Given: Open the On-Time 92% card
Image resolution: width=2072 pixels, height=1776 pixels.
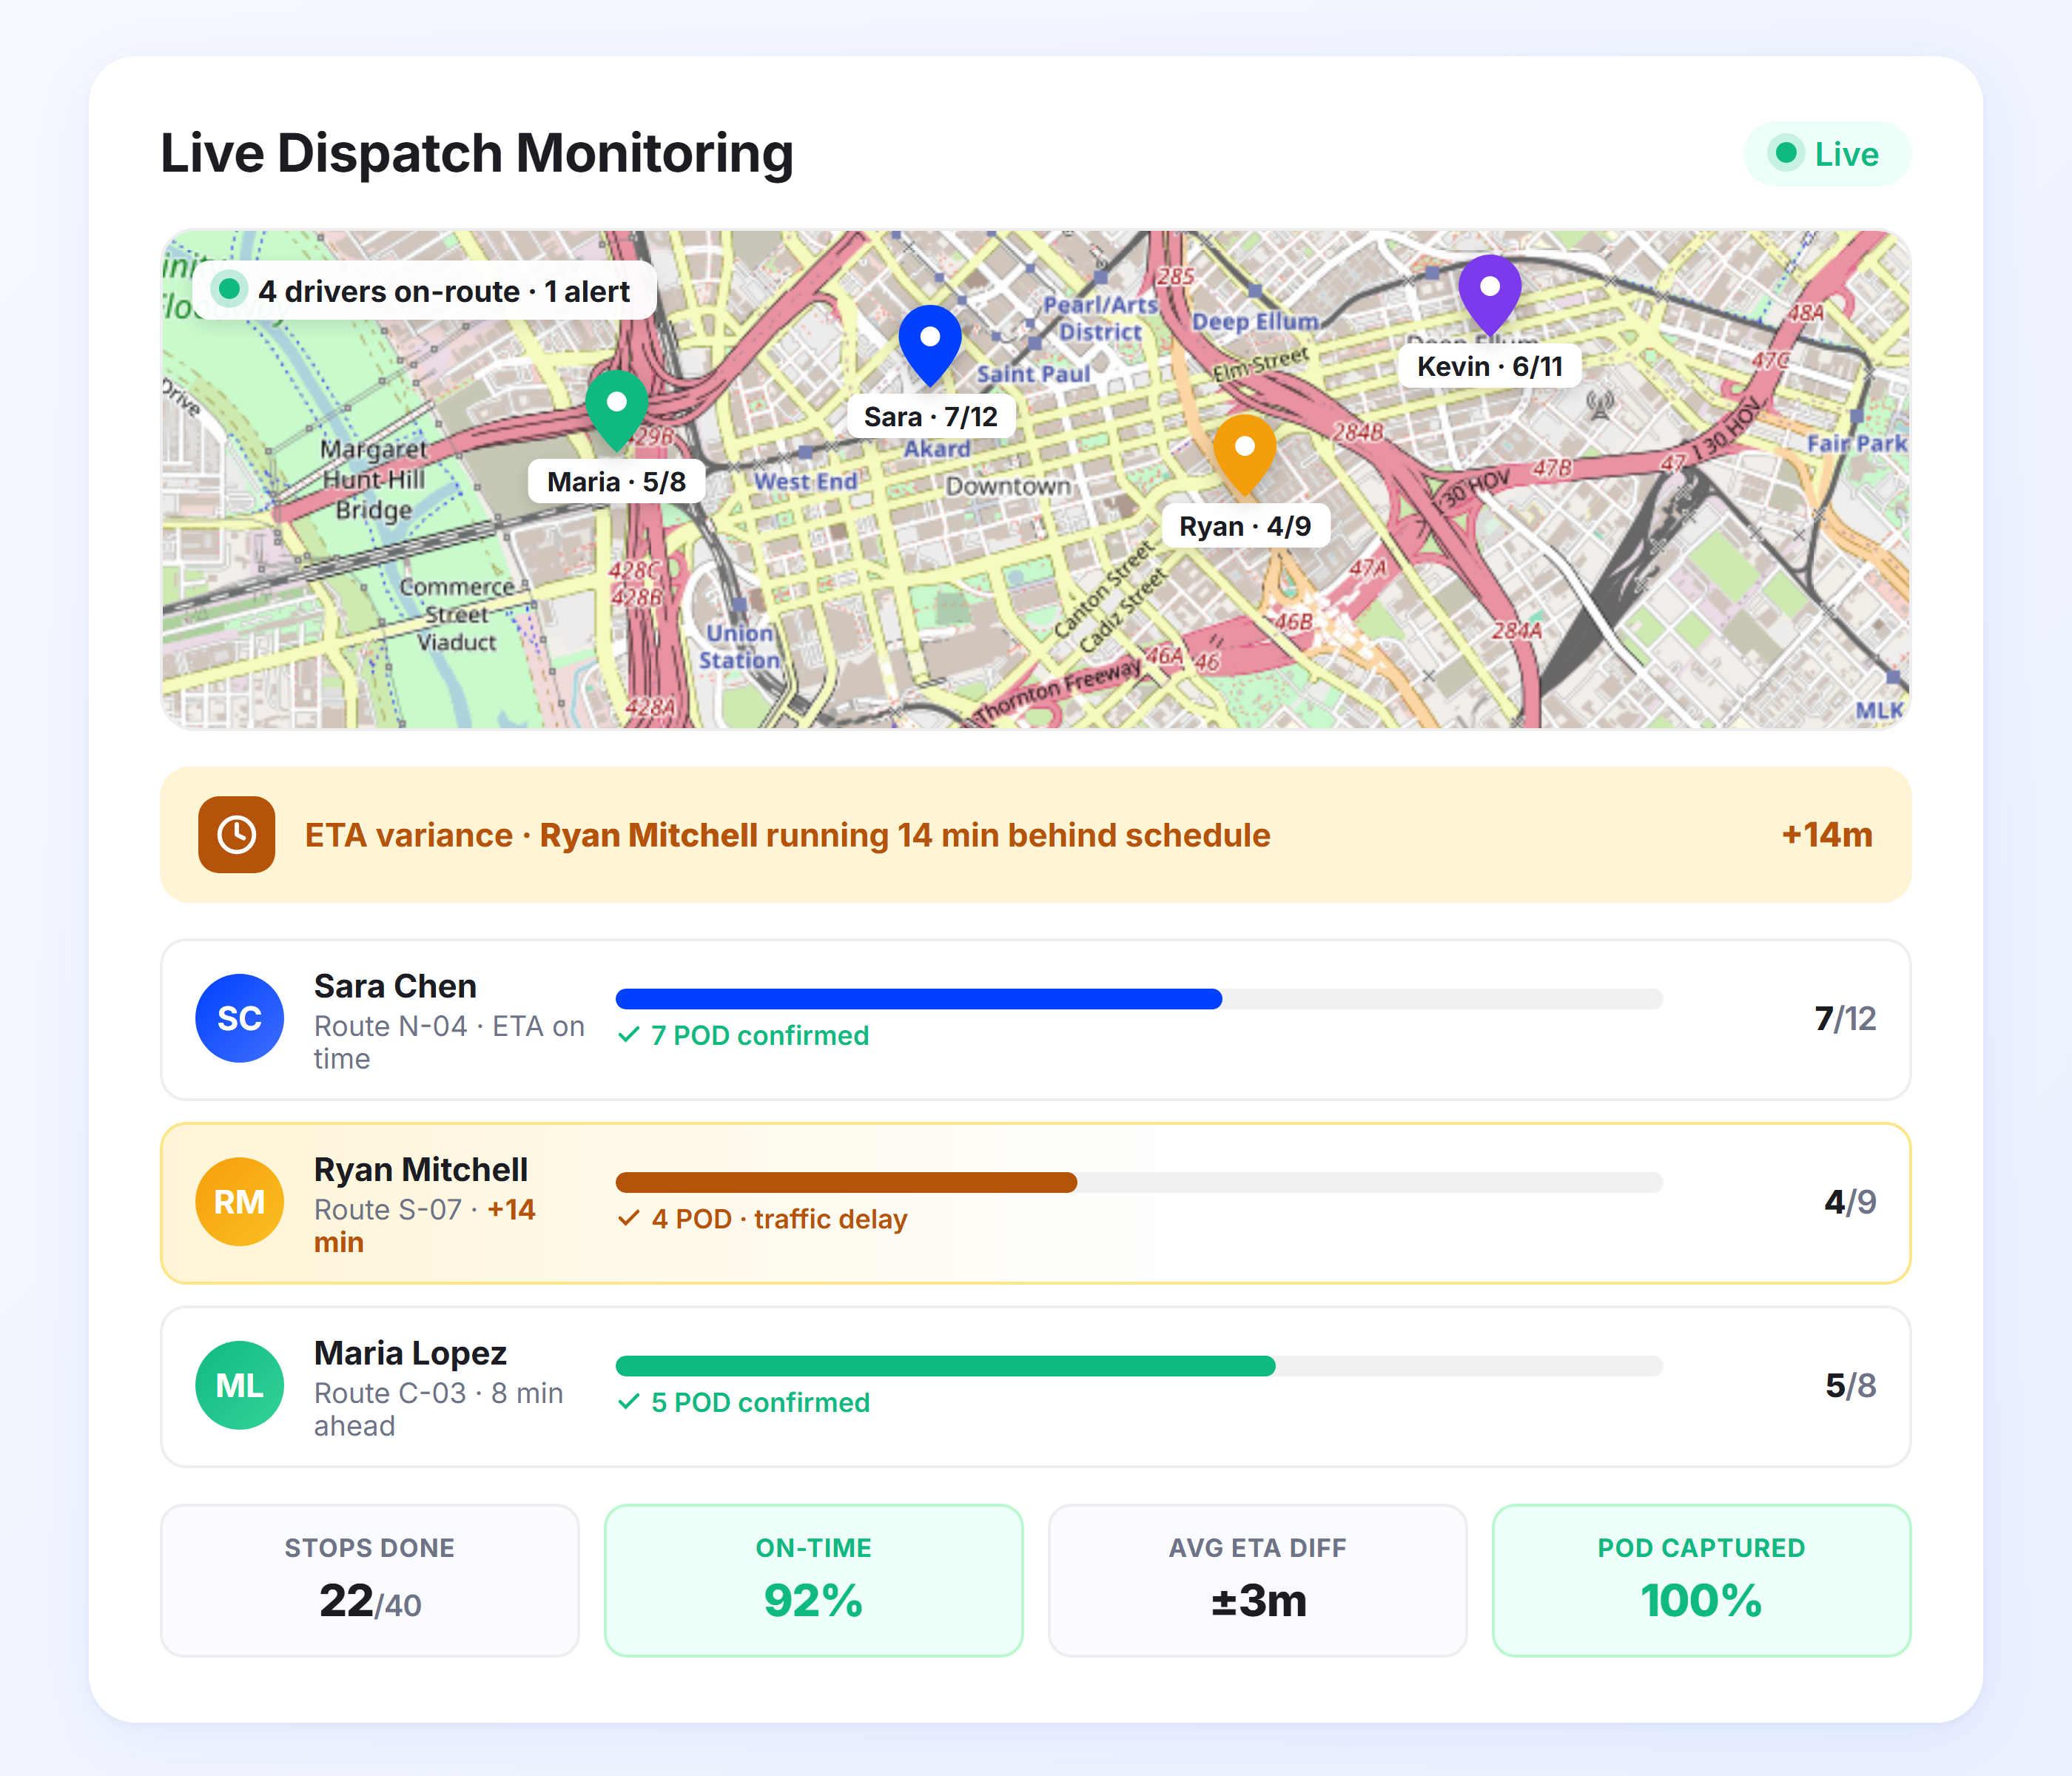Looking at the screenshot, I should point(813,1580).
